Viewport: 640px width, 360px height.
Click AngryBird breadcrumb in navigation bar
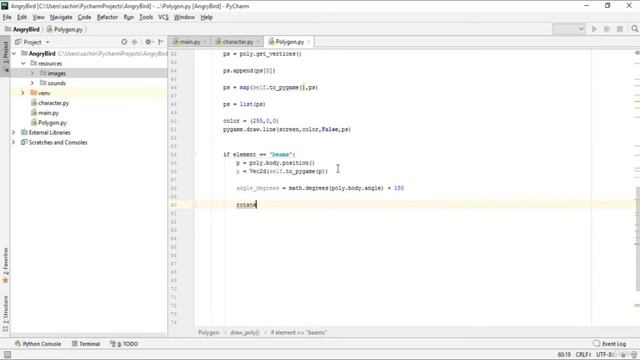pos(22,29)
